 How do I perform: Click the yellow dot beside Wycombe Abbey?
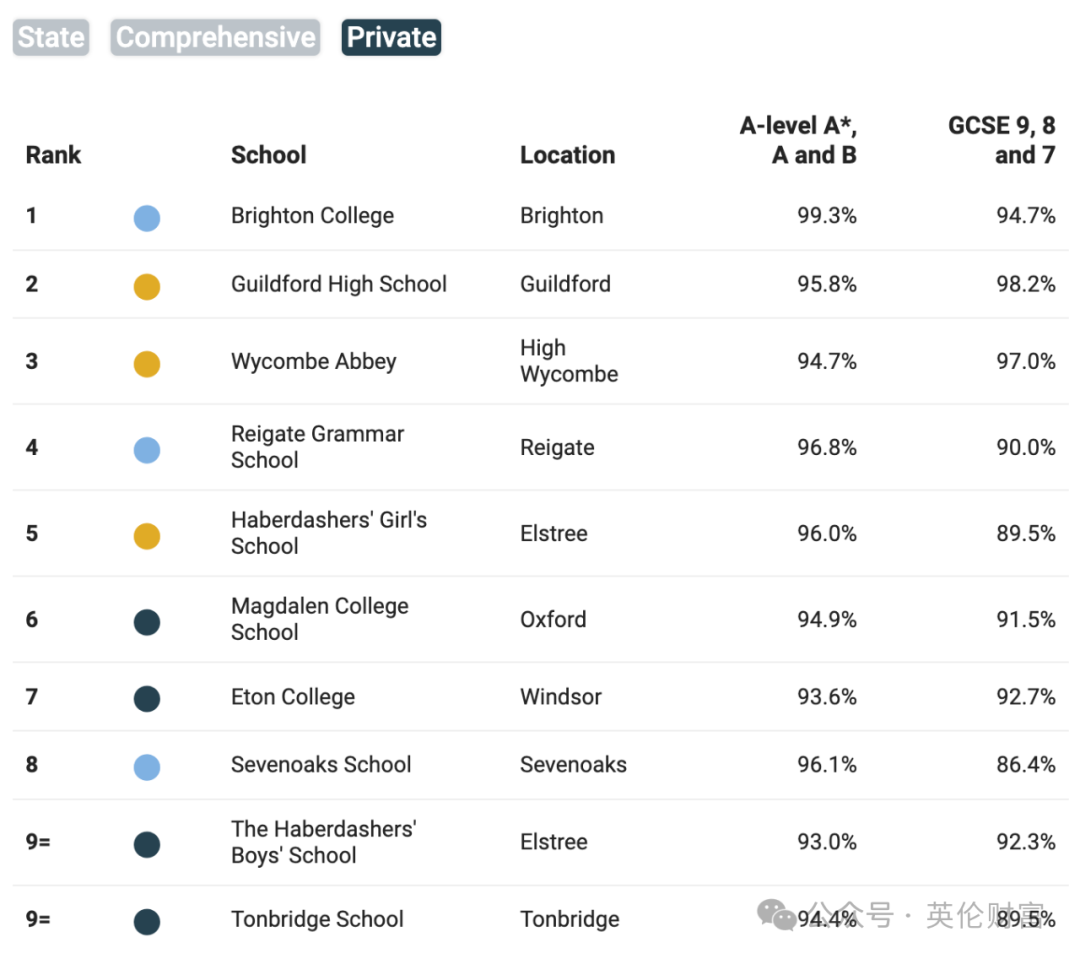[147, 364]
